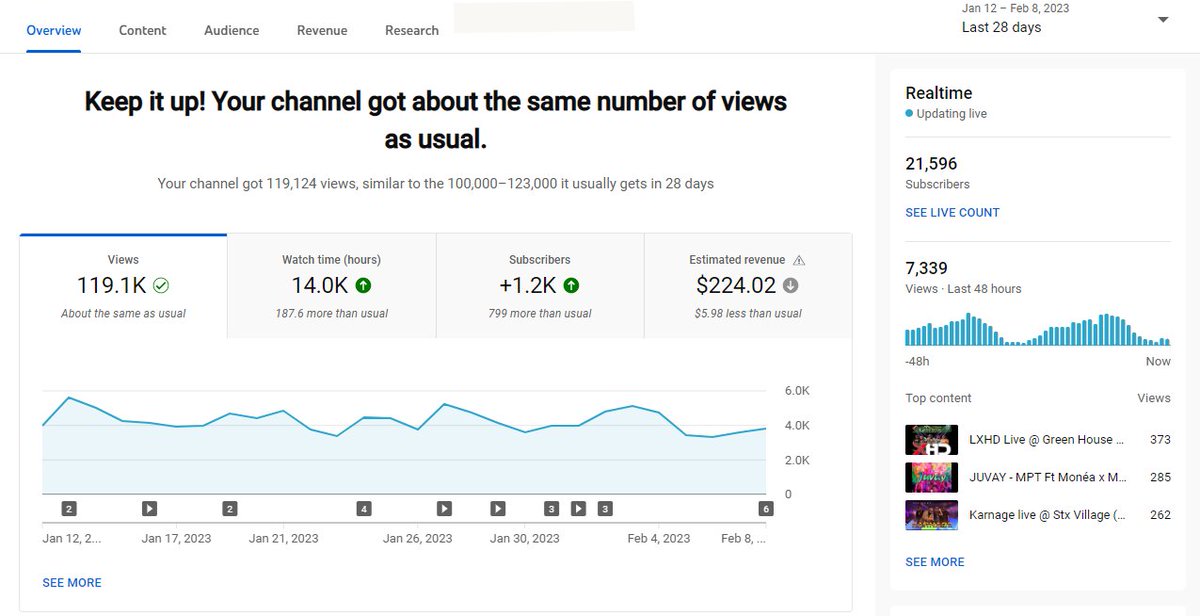1200x616 pixels.
Task: Click the SEE LIVE COUNT link
Action: tap(952, 212)
